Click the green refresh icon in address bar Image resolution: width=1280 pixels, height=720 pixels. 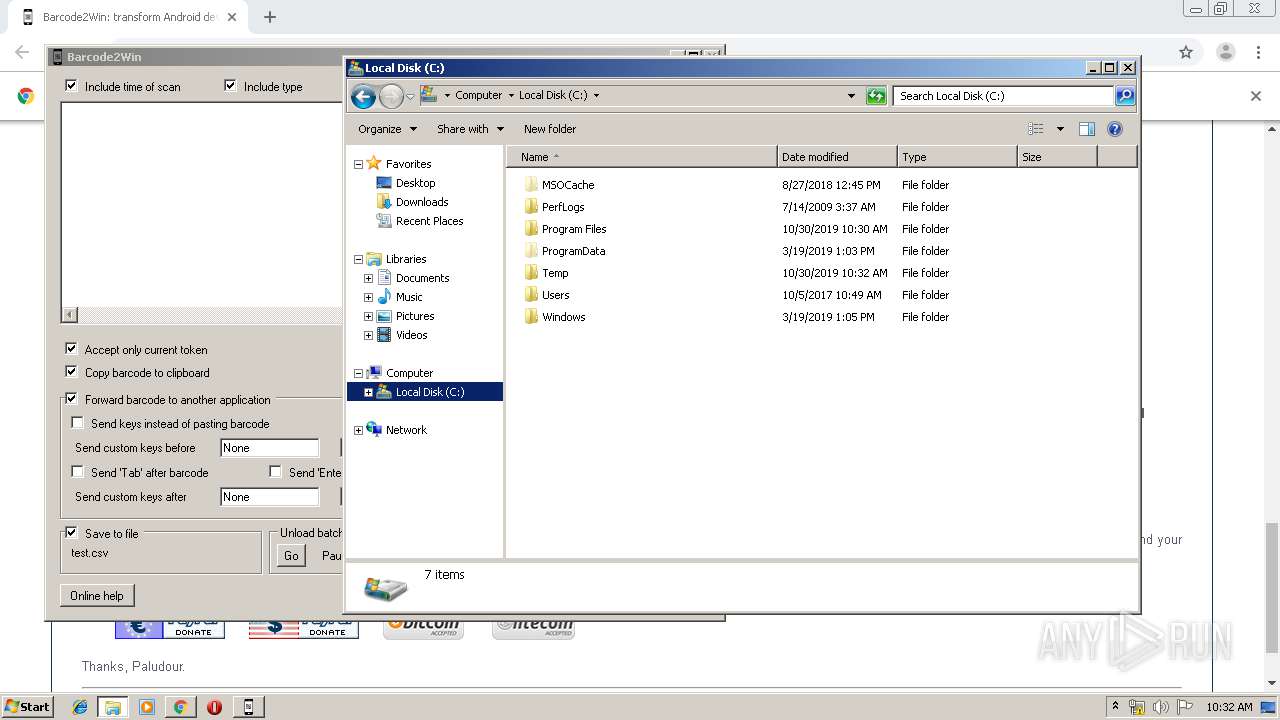(876, 96)
